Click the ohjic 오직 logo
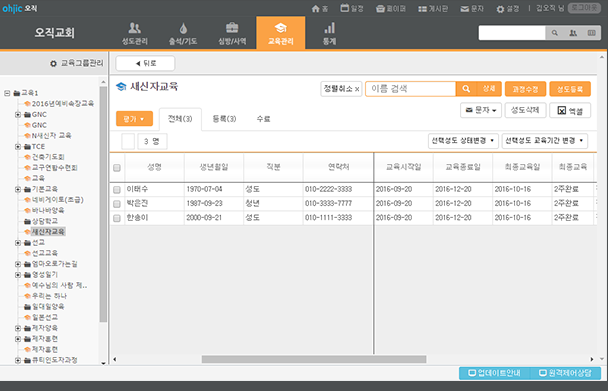608x391 pixels. click(x=20, y=8)
